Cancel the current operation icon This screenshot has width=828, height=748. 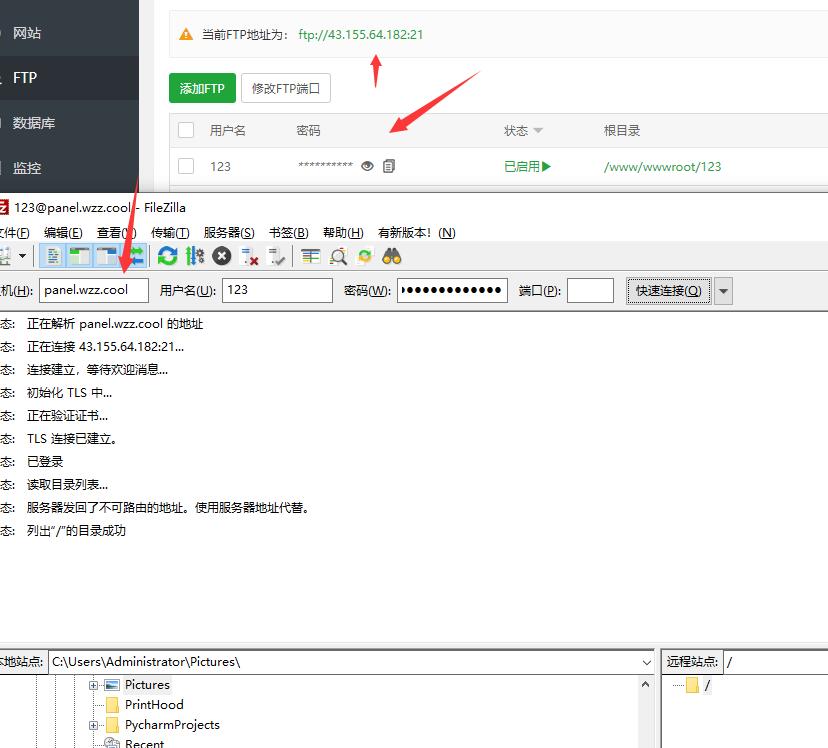pyautogui.click(x=222, y=257)
